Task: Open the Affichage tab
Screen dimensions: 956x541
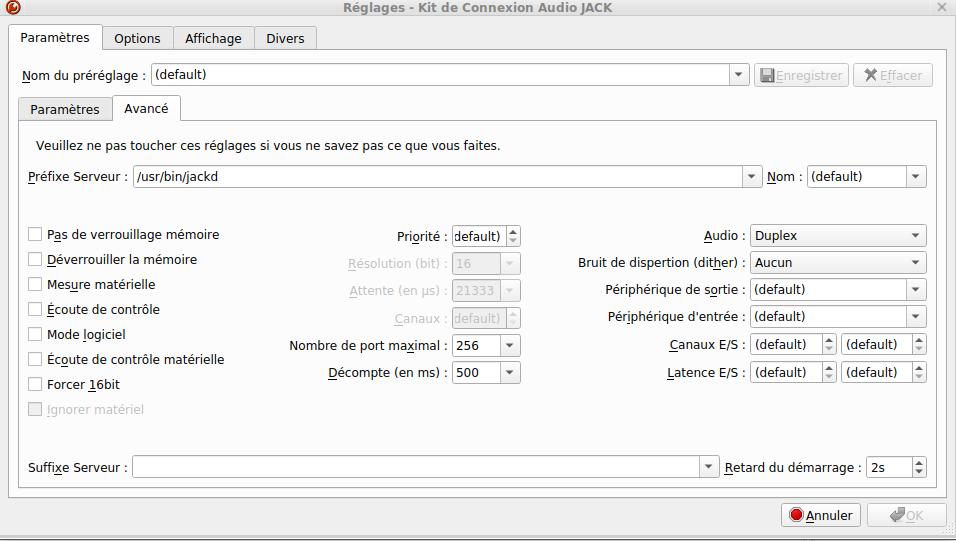Action: [x=213, y=38]
